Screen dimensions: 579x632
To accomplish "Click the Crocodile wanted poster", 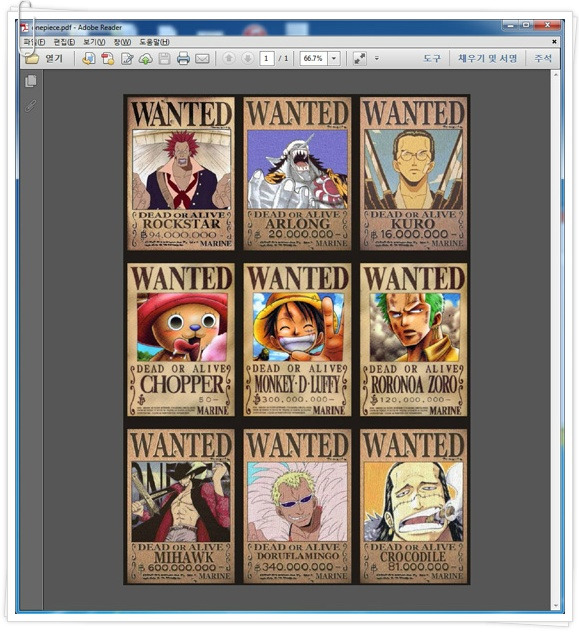I will [x=413, y=506].
